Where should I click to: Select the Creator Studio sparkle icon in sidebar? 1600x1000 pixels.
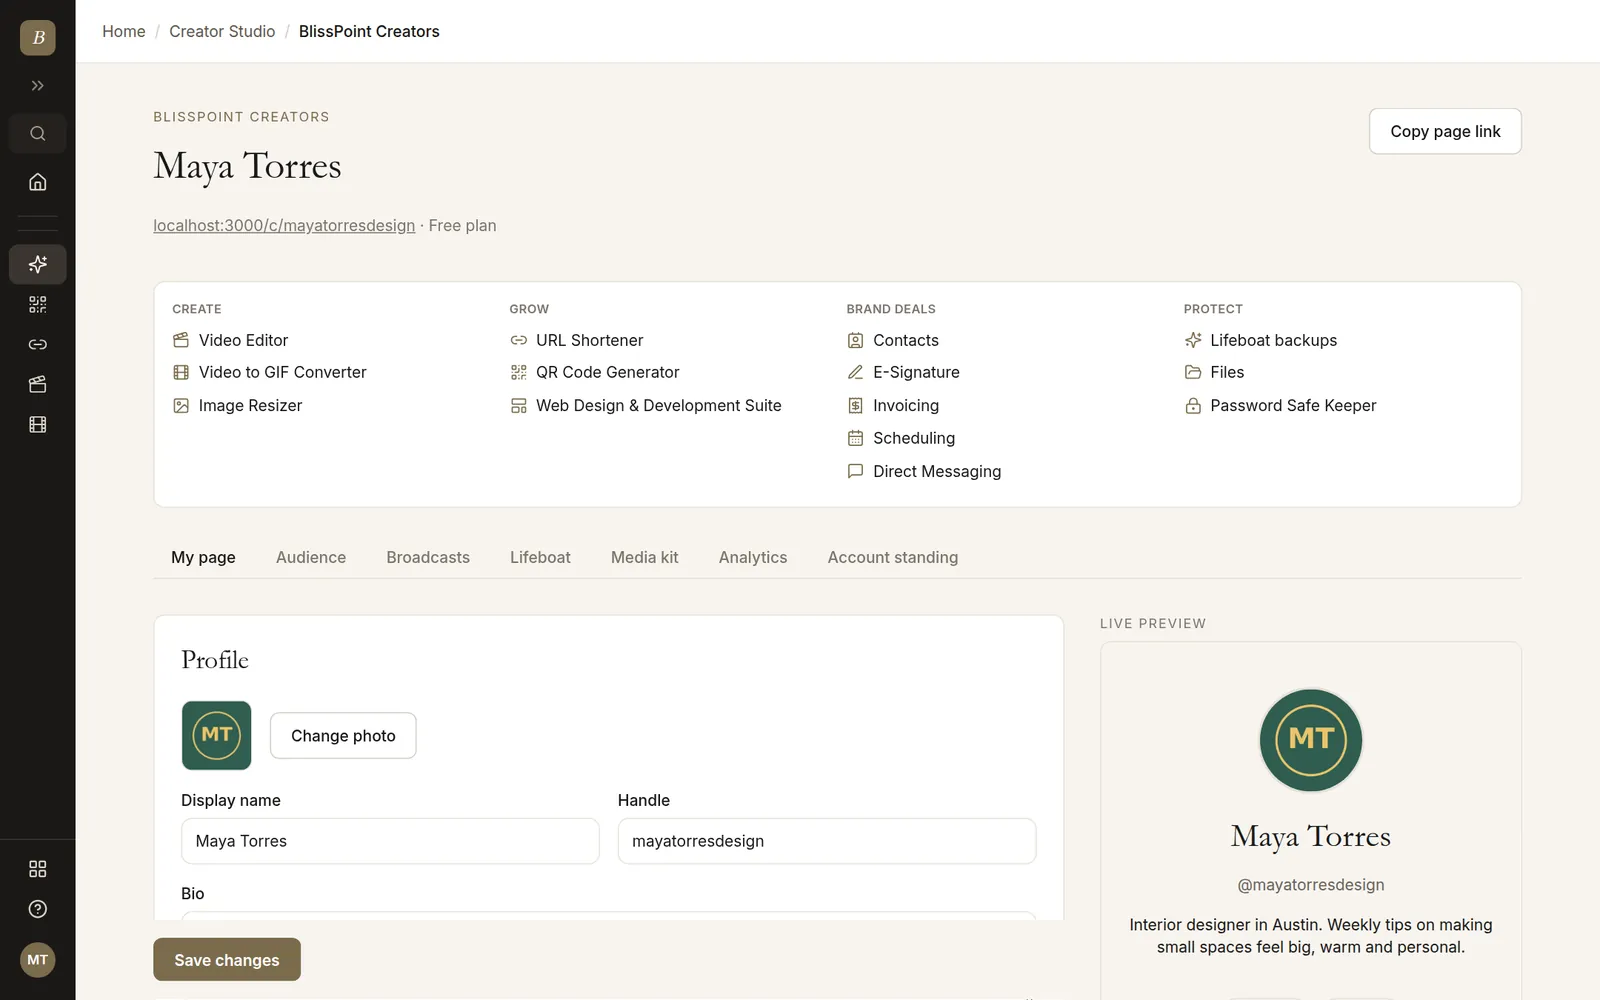coord(38,264)
